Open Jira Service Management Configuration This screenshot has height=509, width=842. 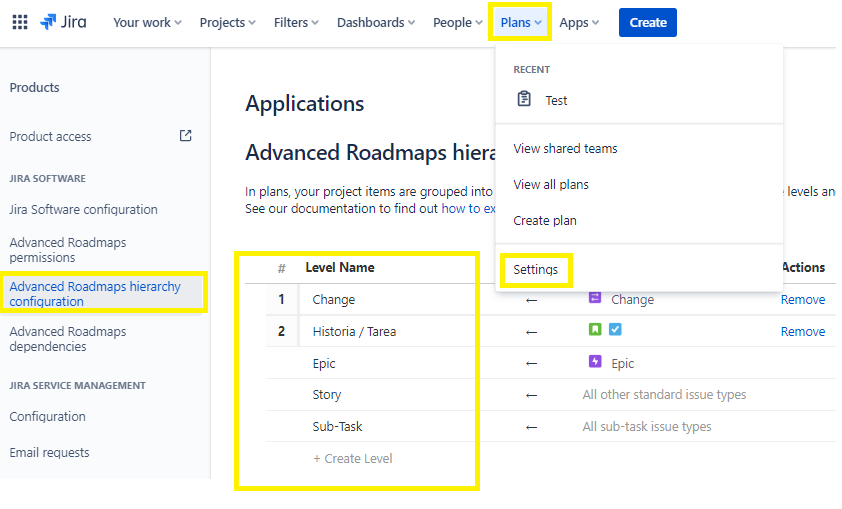pos(47,417)
